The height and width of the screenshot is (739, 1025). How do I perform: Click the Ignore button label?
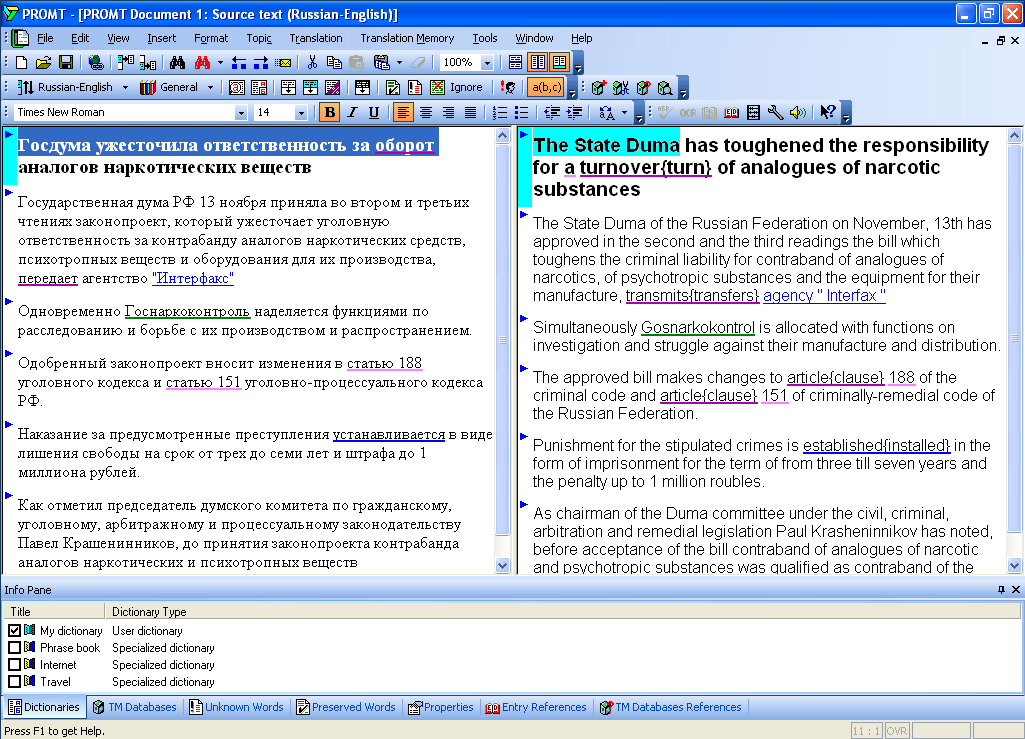(466, 88)
